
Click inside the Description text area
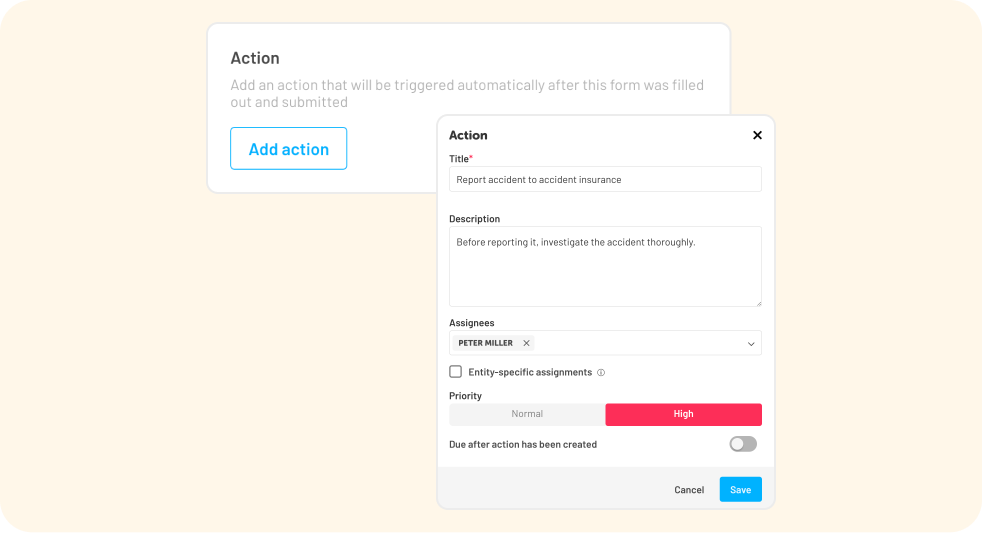(605, 270)
